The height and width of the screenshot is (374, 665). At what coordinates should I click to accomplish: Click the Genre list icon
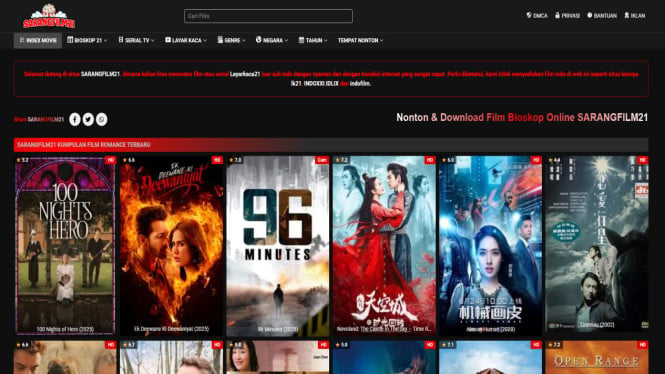point(220,40)
